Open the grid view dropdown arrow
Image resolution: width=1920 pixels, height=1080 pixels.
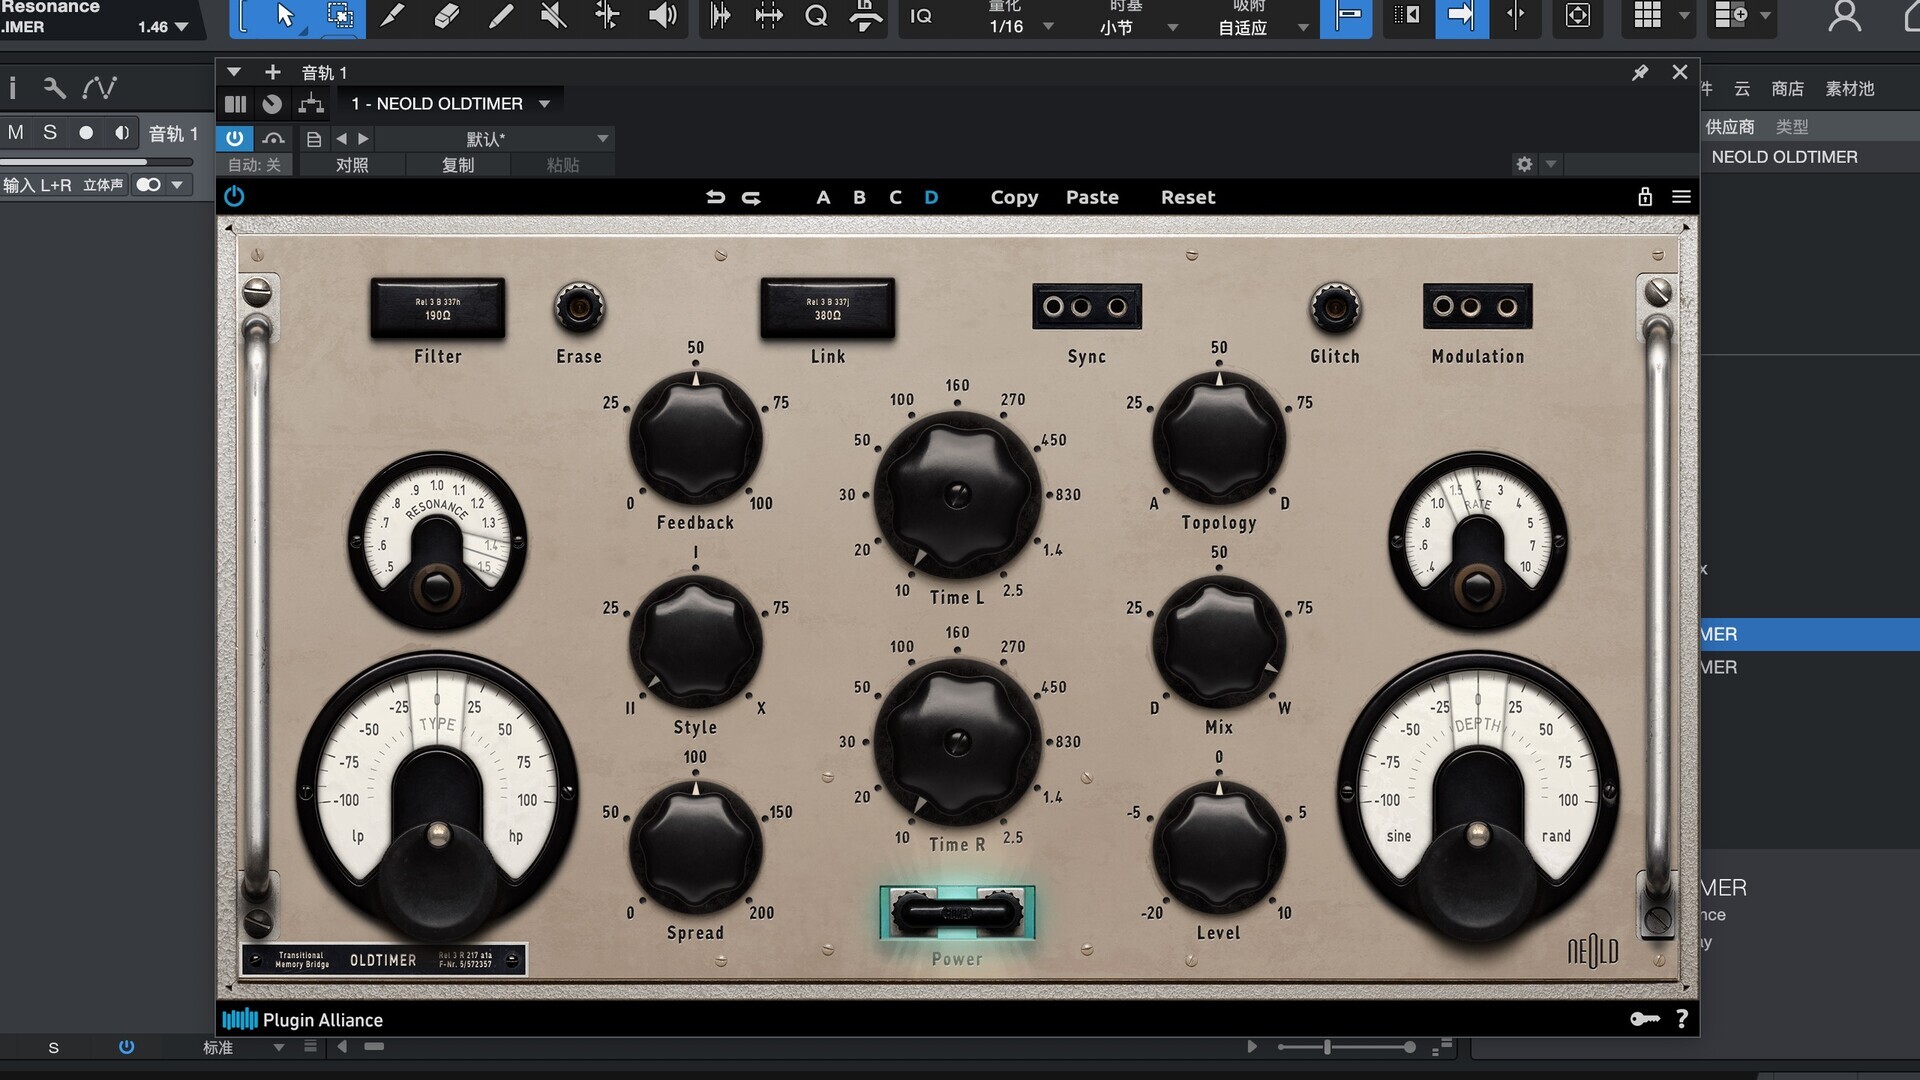(x=1684, y=15)
